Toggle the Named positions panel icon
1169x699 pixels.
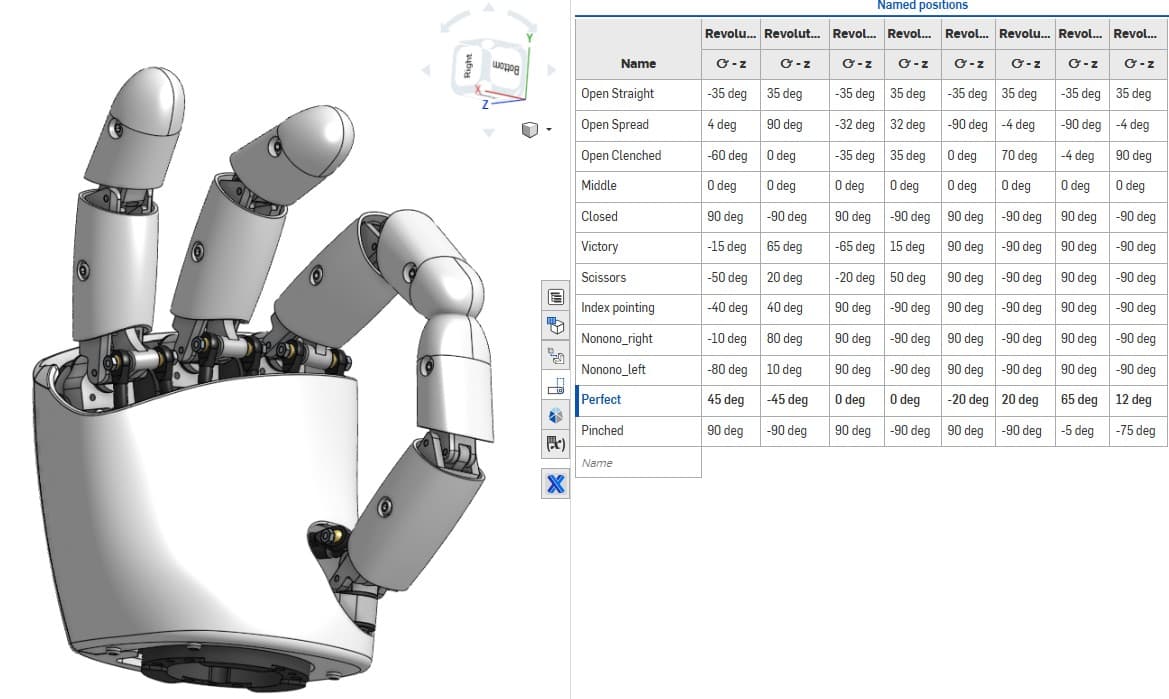[x=555, y=385]
